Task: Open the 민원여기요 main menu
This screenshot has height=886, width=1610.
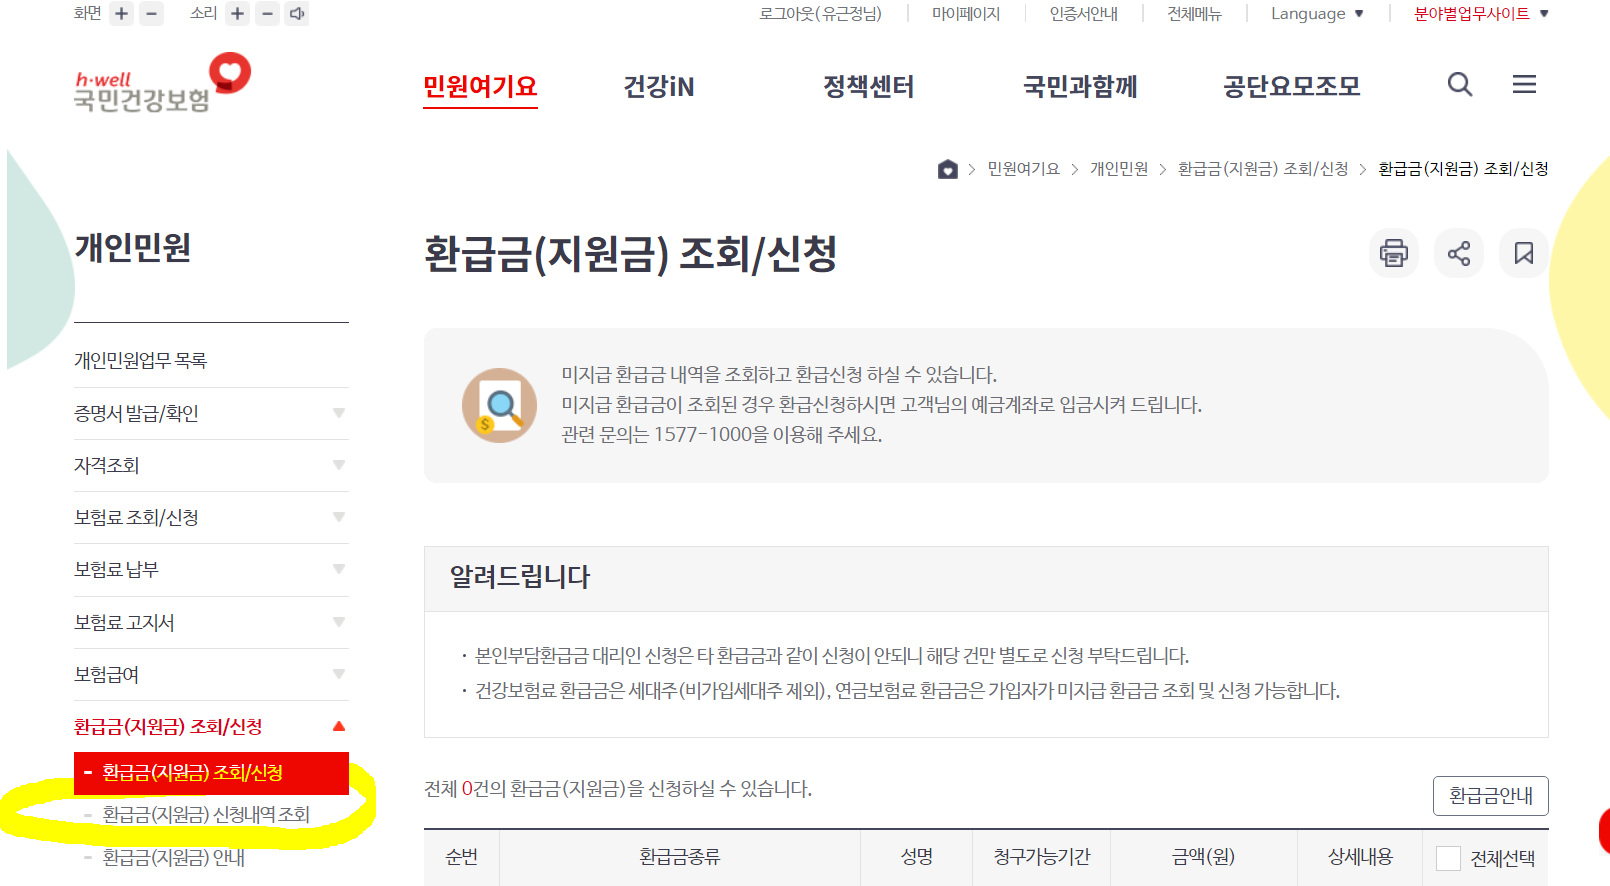Action: pyautogui.click(x=480, y=87)
